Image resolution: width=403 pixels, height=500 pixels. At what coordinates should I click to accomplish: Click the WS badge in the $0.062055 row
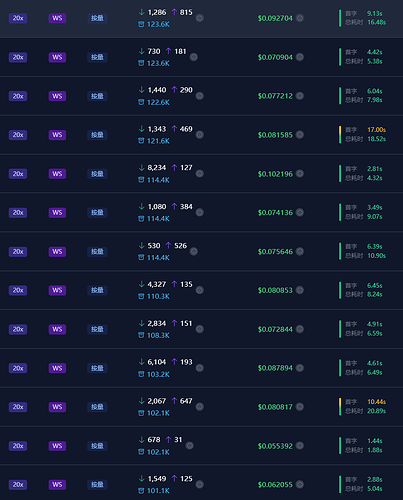(x=57, y=484)
